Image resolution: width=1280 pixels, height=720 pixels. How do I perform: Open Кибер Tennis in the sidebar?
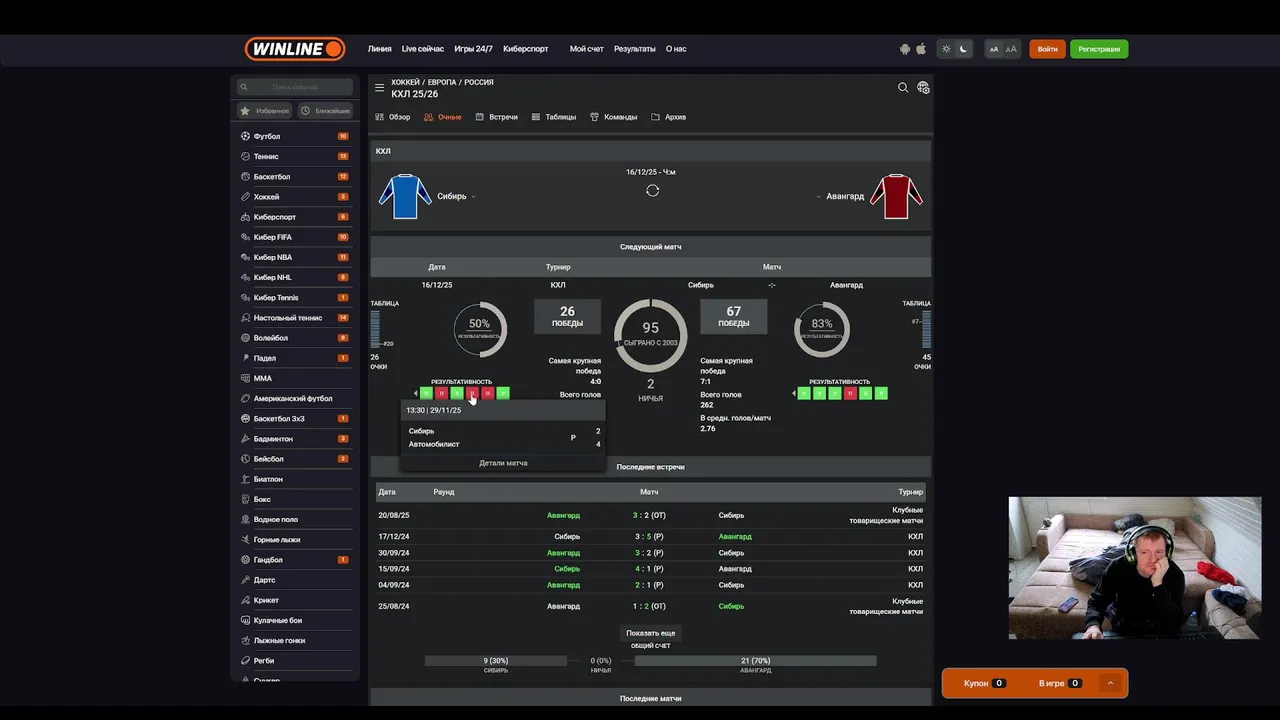[295, 297]
